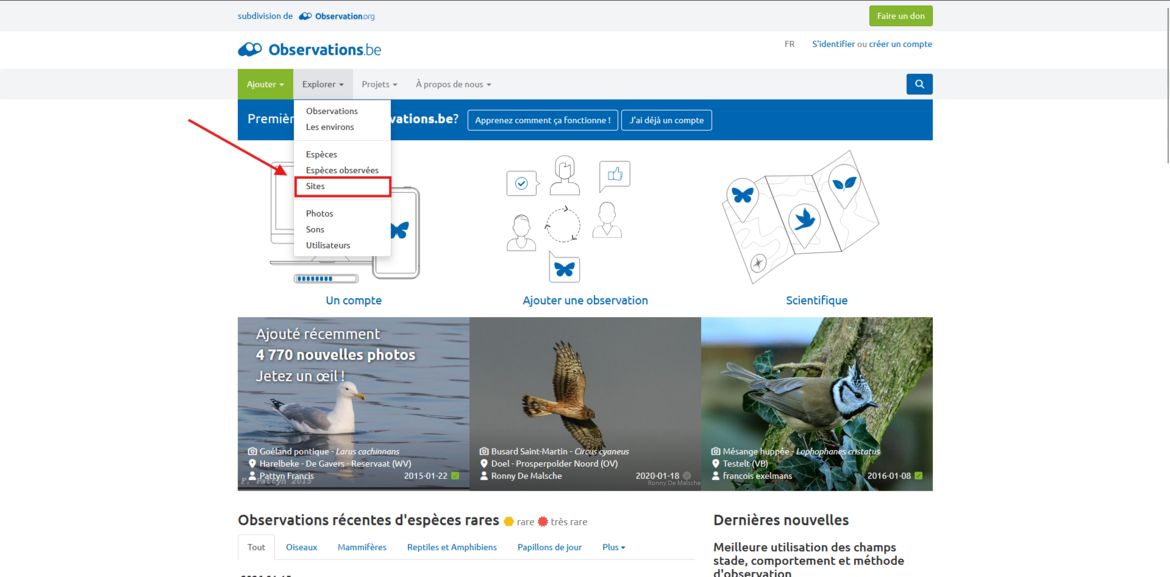
Task: Select Photos in the Explorer menu
Action: pyautogui.click(x=320, y=213)
